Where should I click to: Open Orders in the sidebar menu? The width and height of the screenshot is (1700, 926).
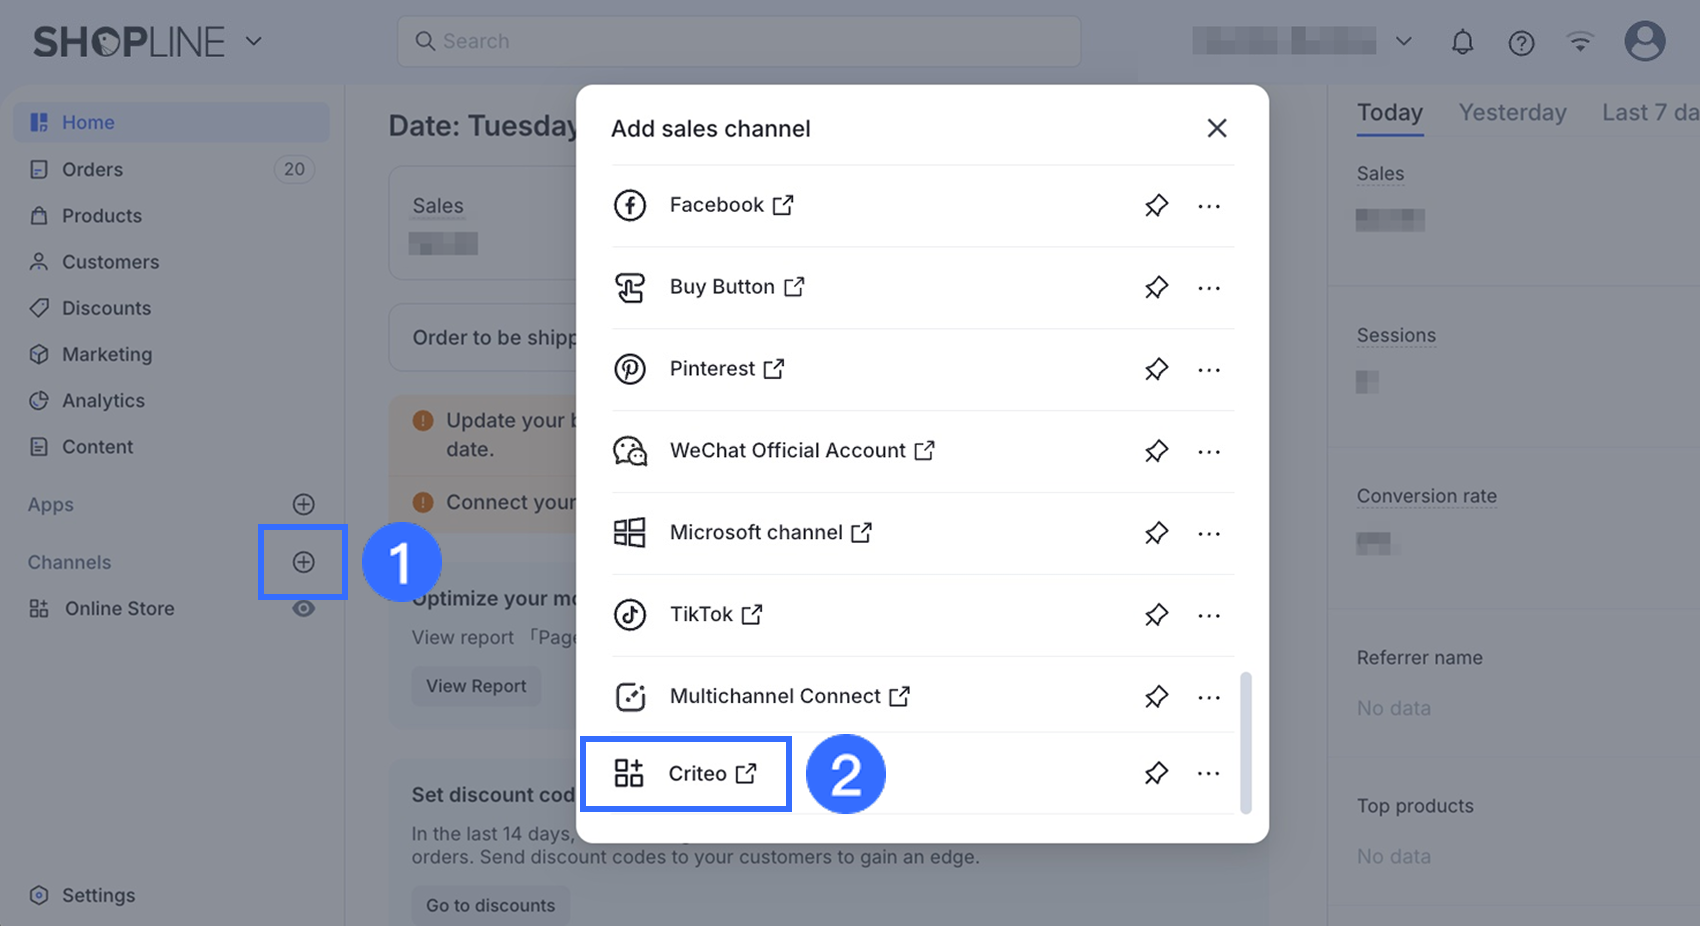pos(92,169)
